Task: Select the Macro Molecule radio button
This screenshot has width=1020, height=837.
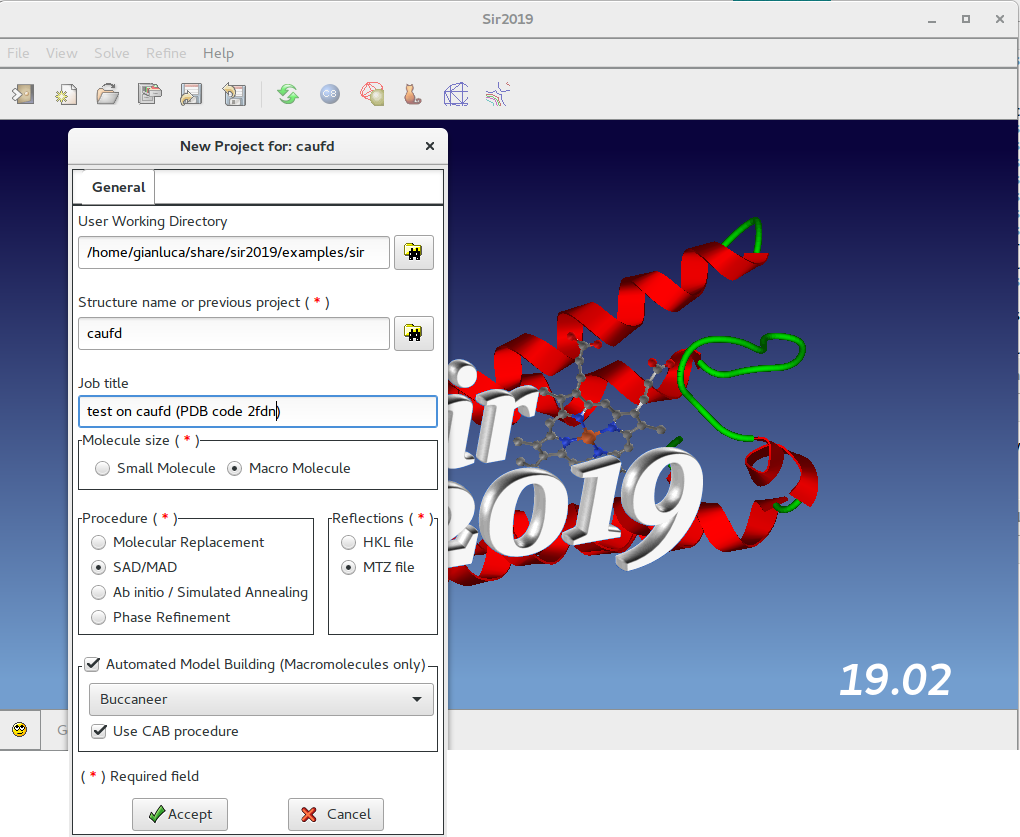Action: (x=235, y=468)
